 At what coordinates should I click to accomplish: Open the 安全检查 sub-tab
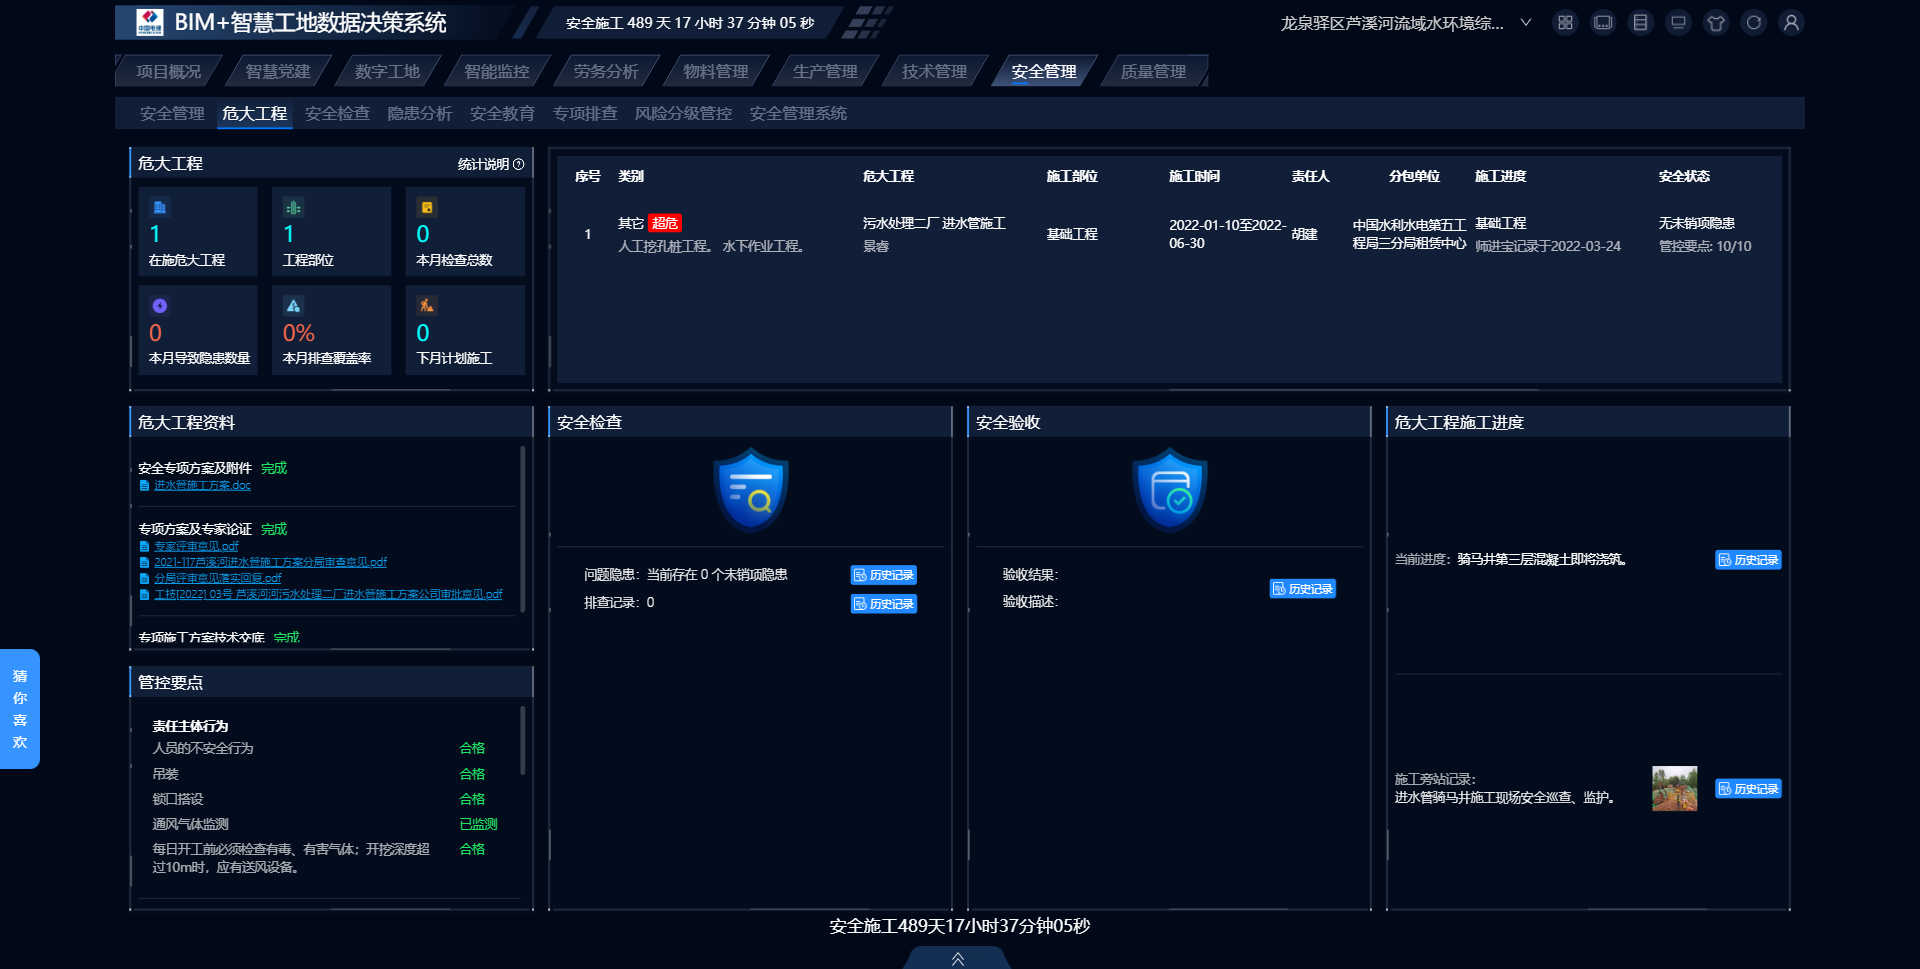point(337,114)
